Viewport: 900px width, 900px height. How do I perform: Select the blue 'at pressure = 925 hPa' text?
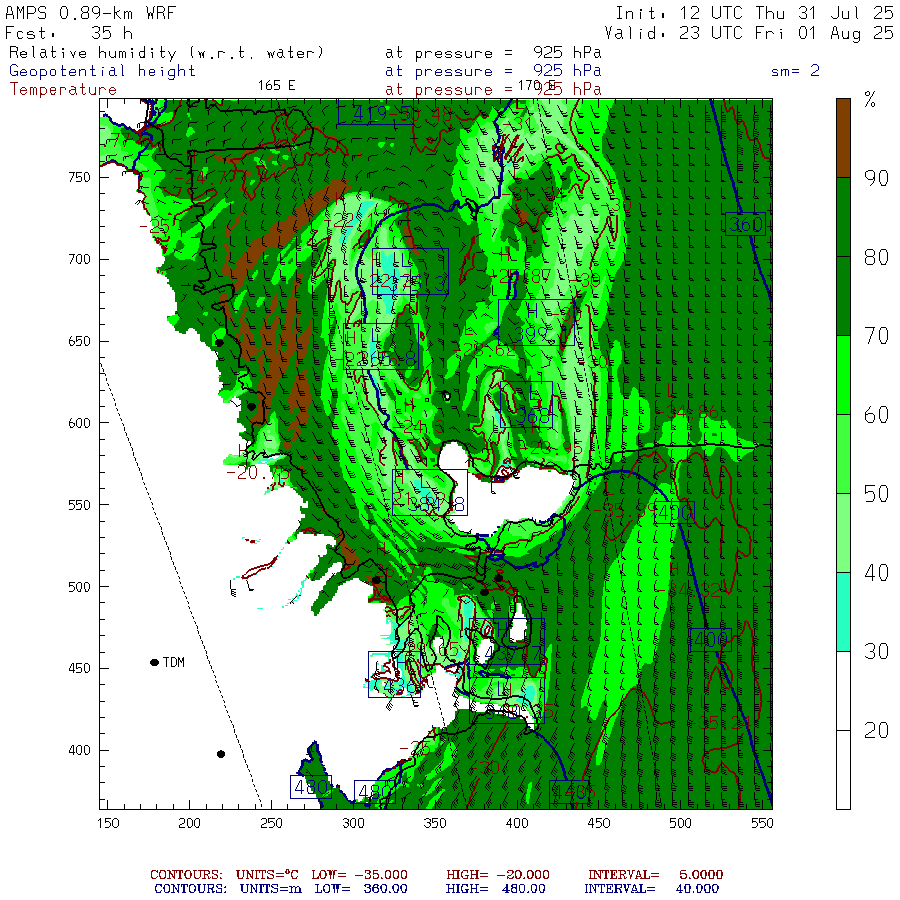(493, 71)
